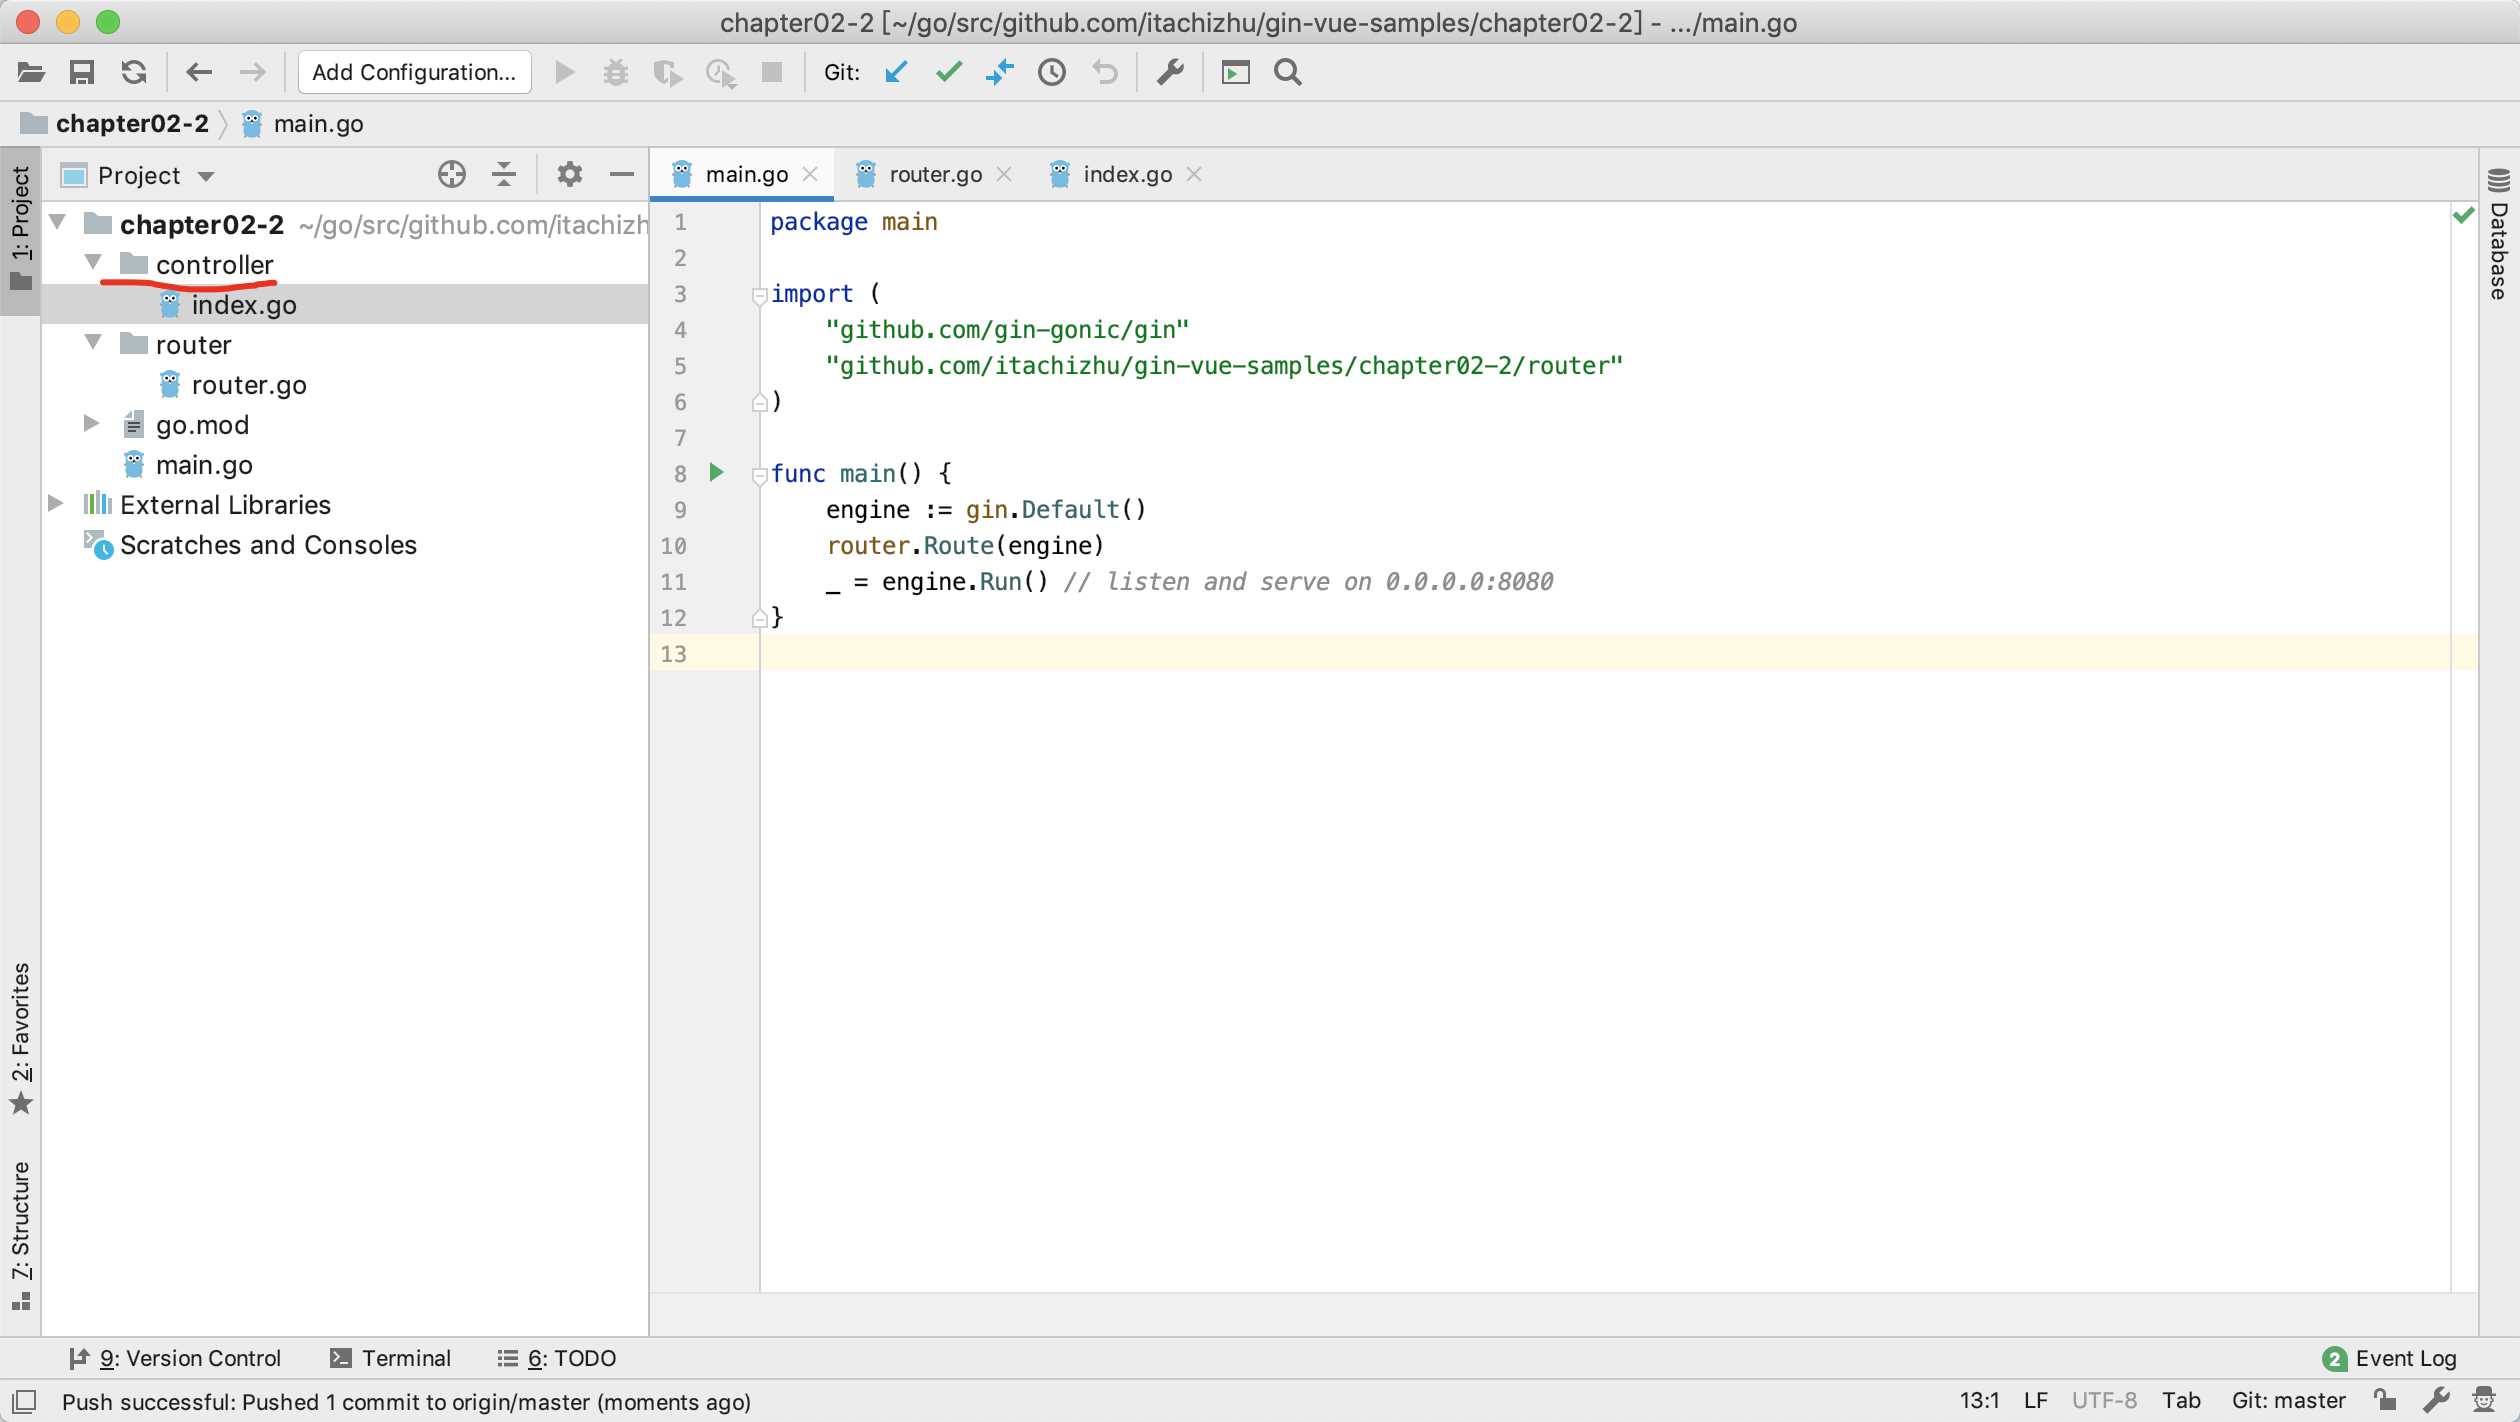Screen dimensions: 2520x1422
Task: Open file using the toolbar folder icon
Action: (x=31, y=72)
